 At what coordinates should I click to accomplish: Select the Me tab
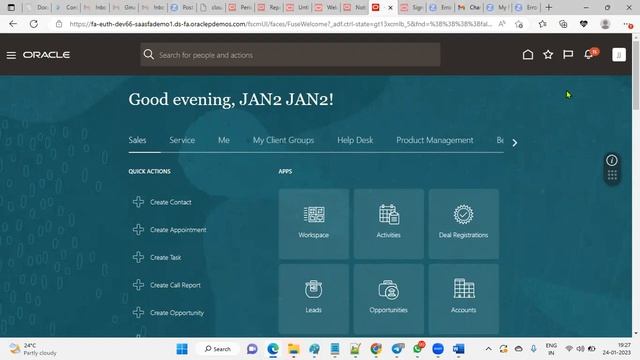tap(224, 140)
